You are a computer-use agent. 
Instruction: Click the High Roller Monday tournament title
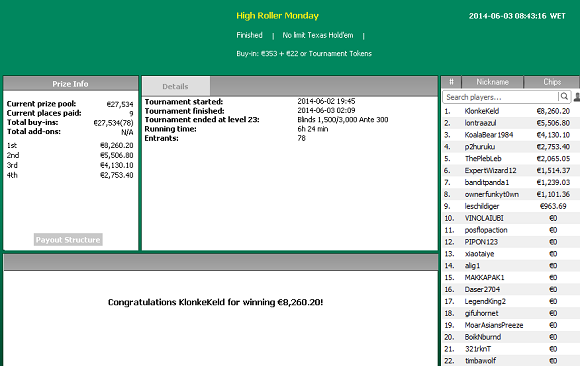pyautogui.click(x=277, y=16)
